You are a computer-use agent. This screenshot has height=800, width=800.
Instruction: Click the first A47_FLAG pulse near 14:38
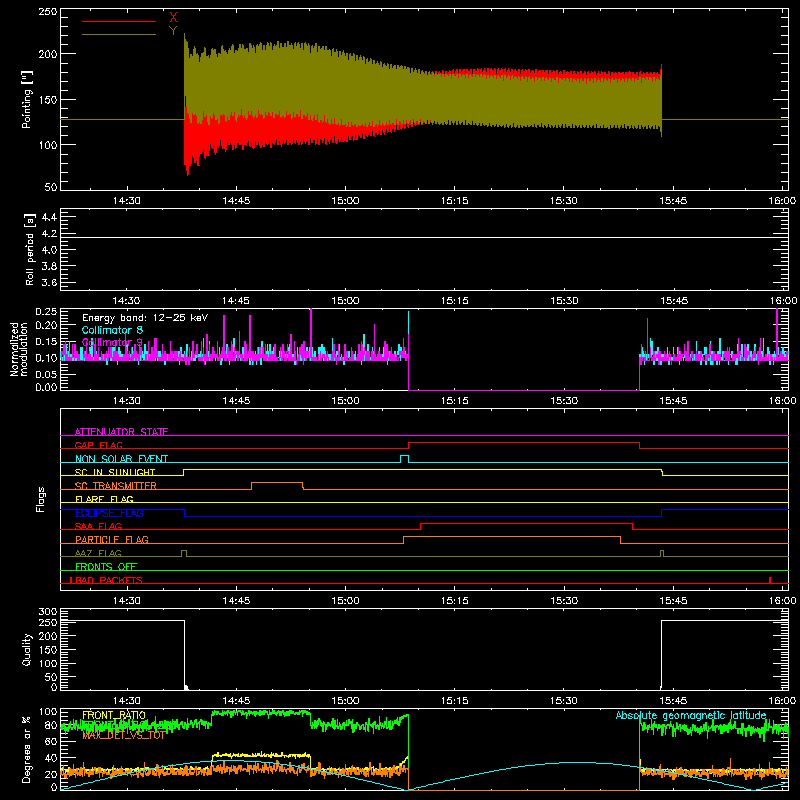[184, 551]
